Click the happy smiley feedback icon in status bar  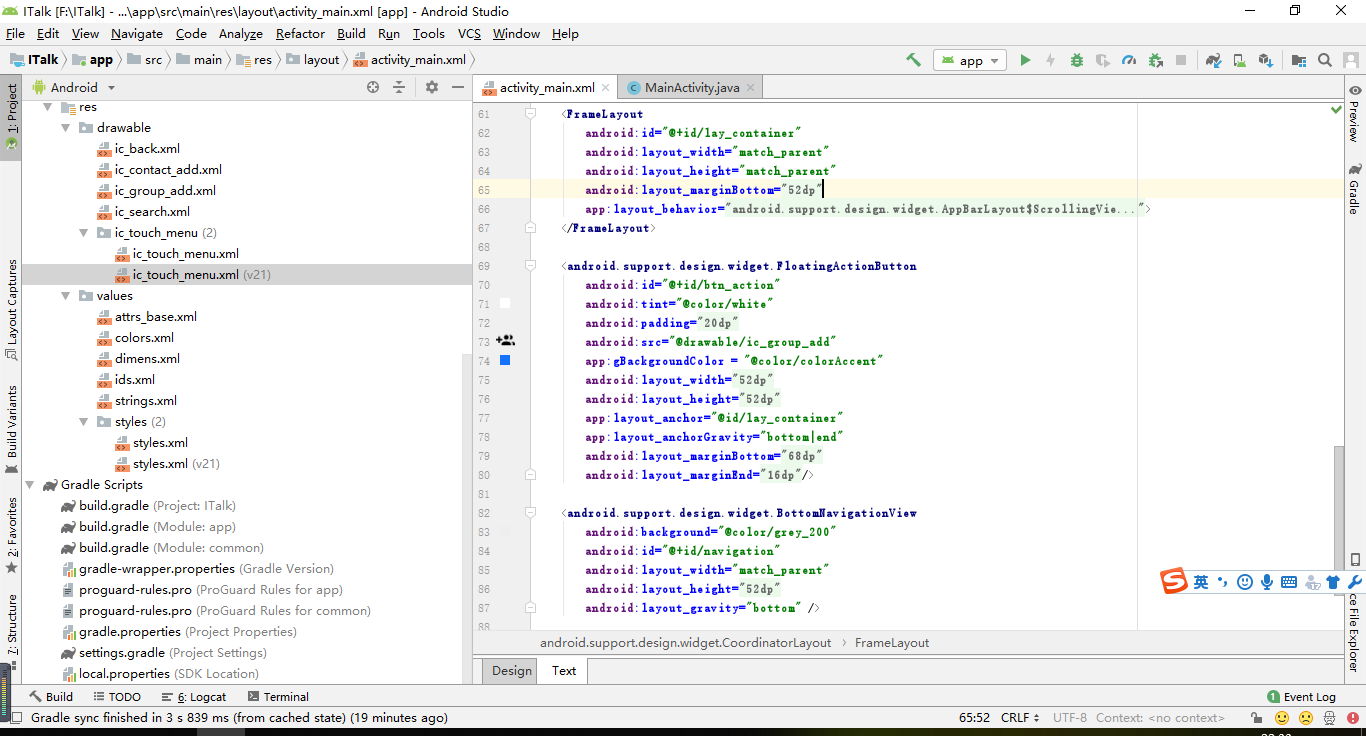coord(1282,718)
